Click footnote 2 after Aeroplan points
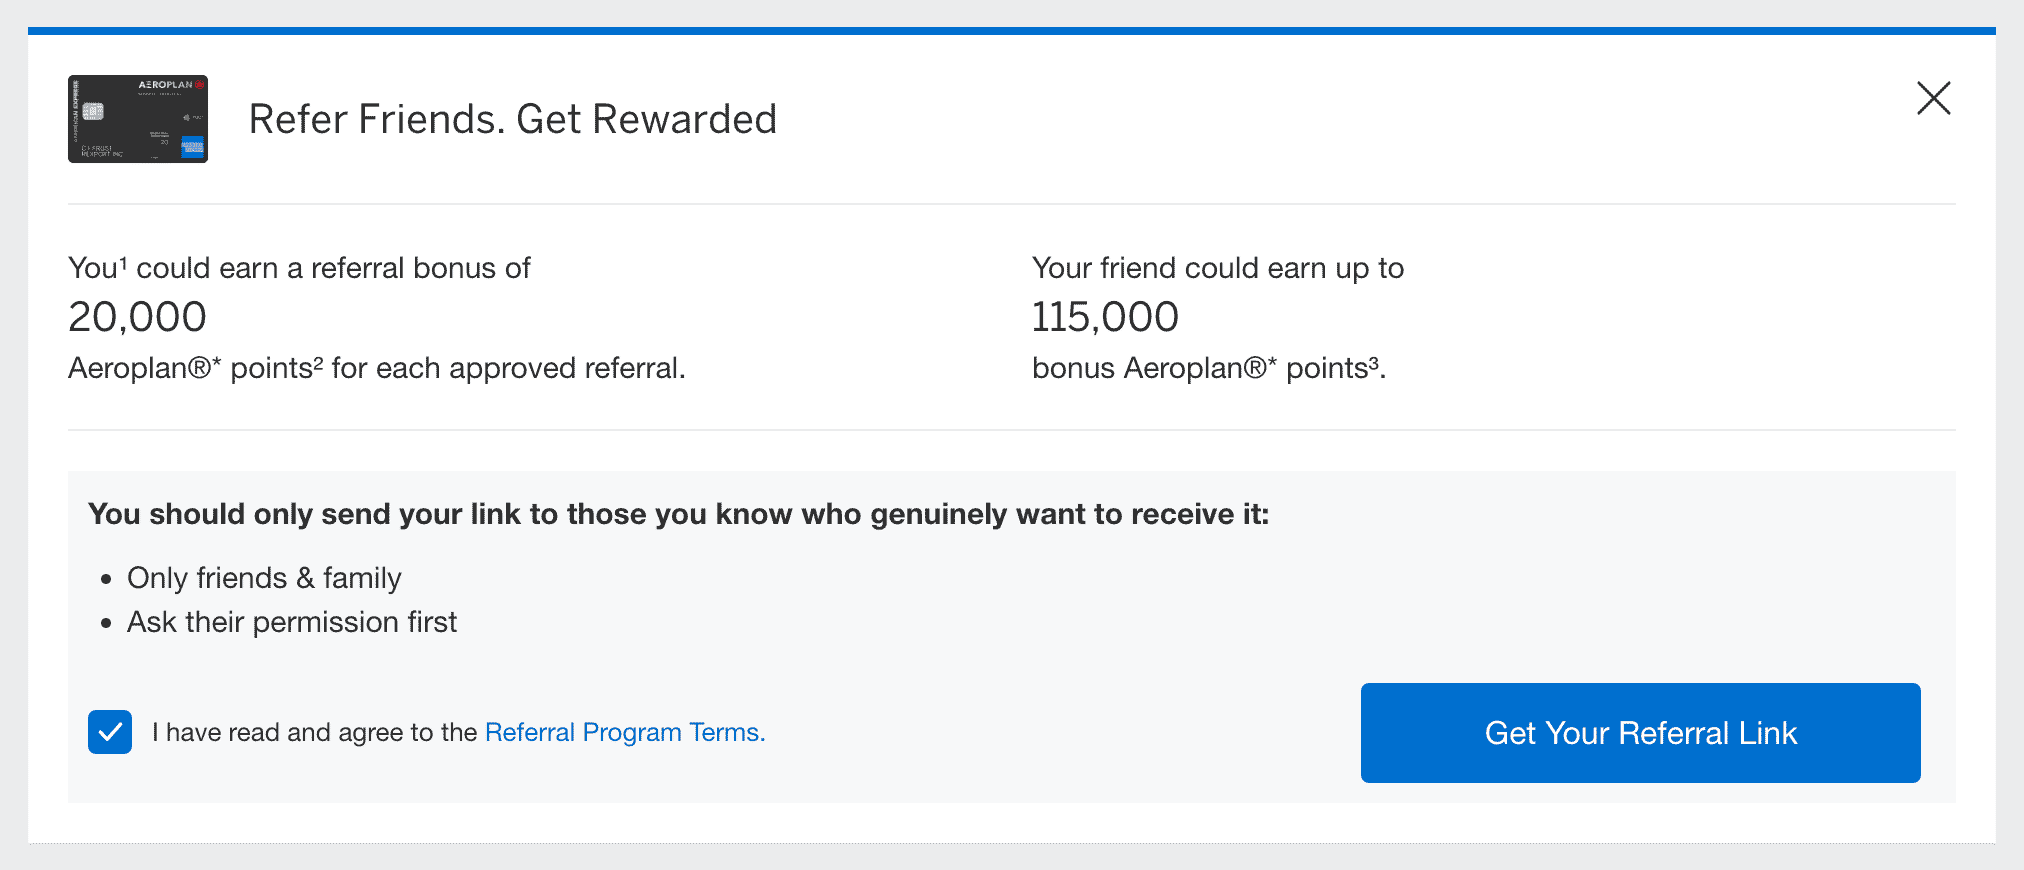Screen dimensions: 2024x870 pos(318,362)
